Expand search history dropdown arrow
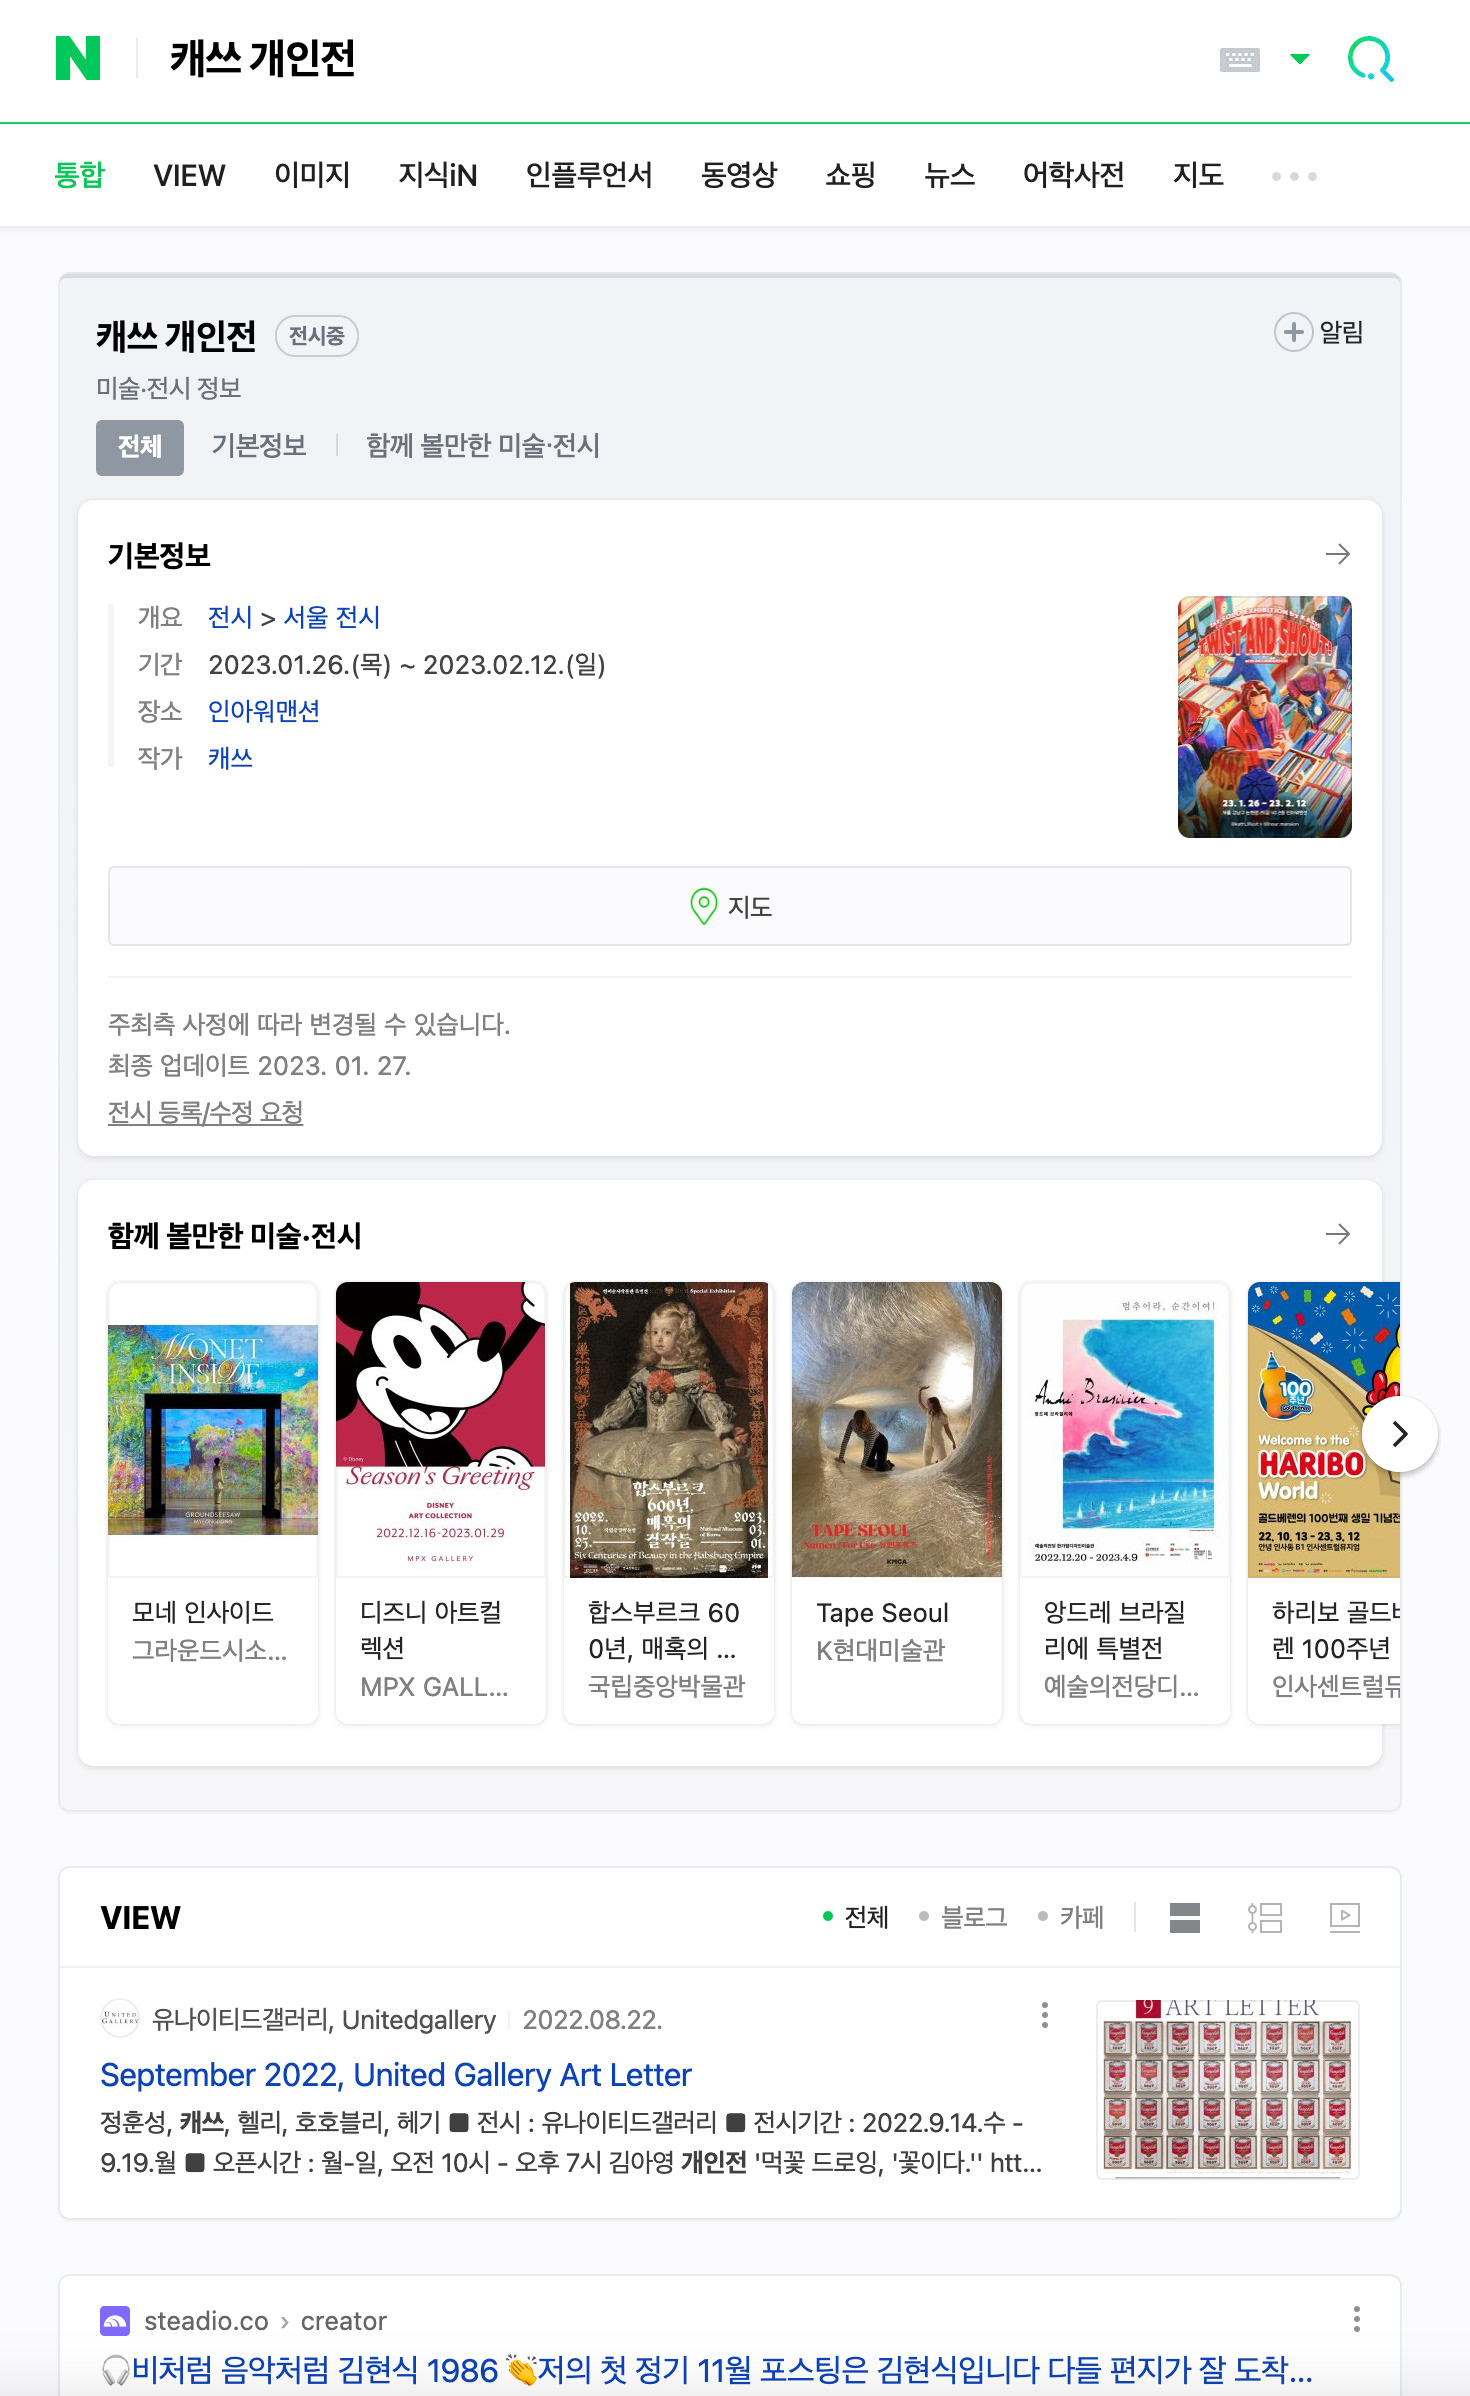 click(x=1300, y=59)
